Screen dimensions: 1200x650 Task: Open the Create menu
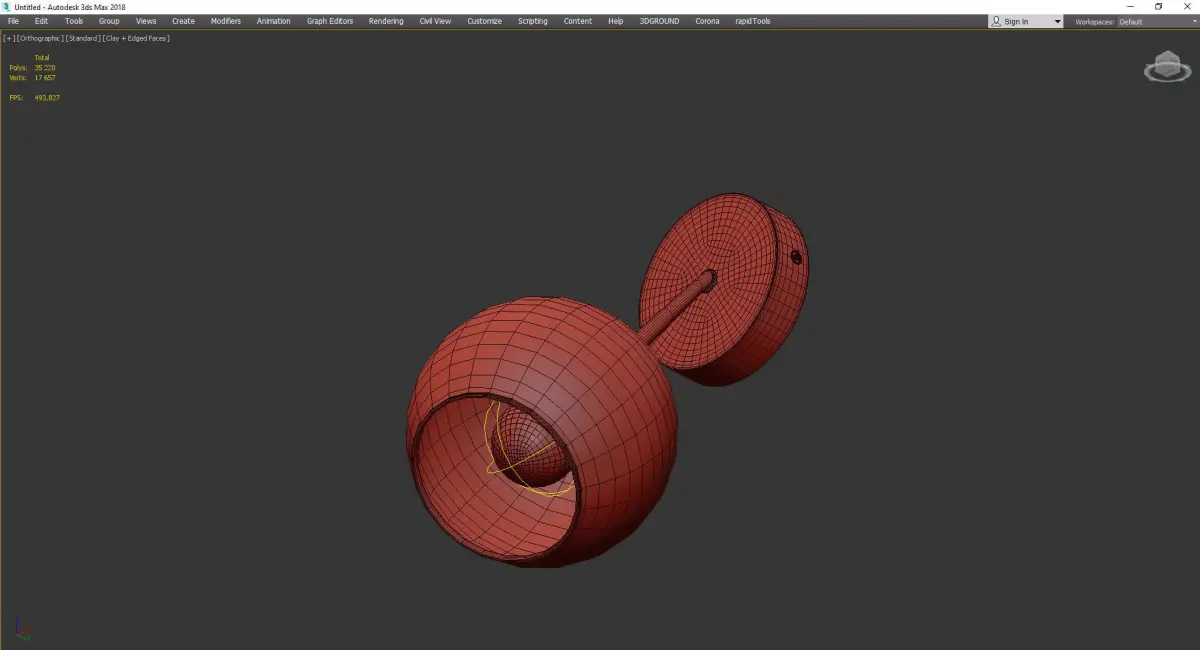[x=183, y=21]
